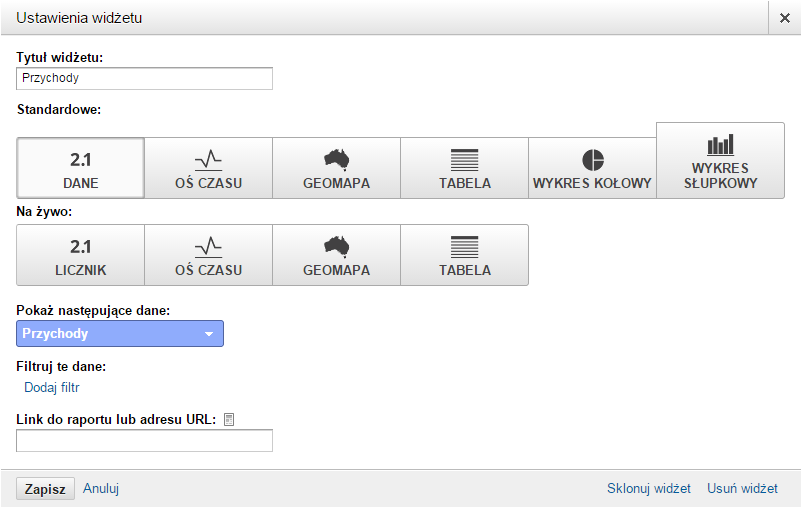
Task: Choose the WYKRES KOŁOWY pie chart widget
Action: click(x=592, y=168)
